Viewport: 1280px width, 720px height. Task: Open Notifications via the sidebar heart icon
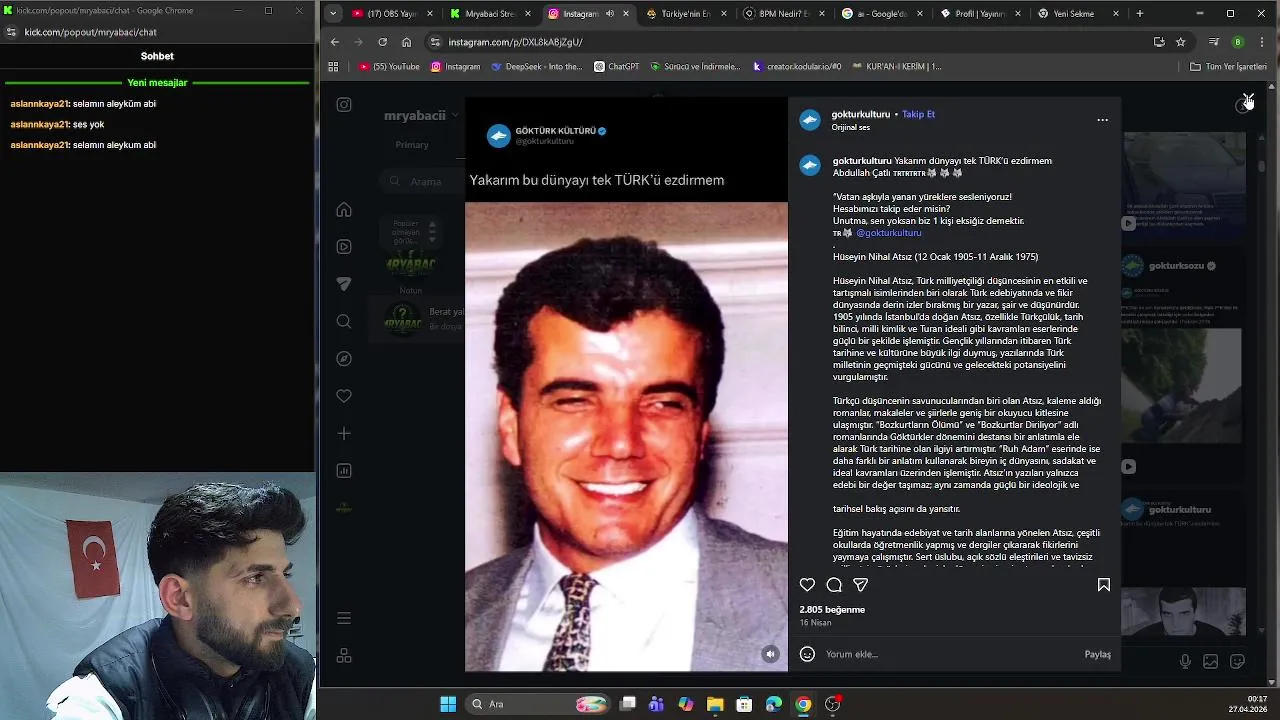pyautogui.click(x=344, y=396)
